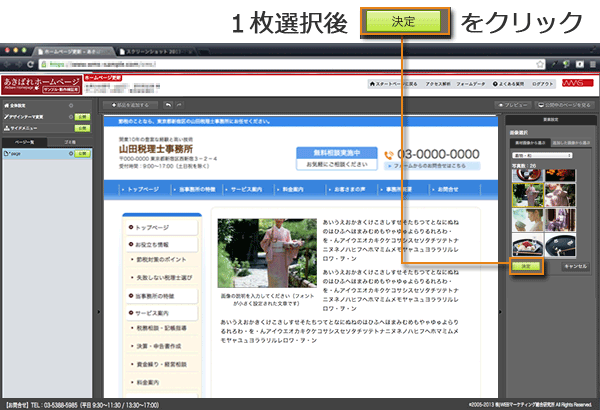The height and width of the screenshot is (410, 600).
Task: Click the キャンセル button in the image panel
Action: point(574,267)
